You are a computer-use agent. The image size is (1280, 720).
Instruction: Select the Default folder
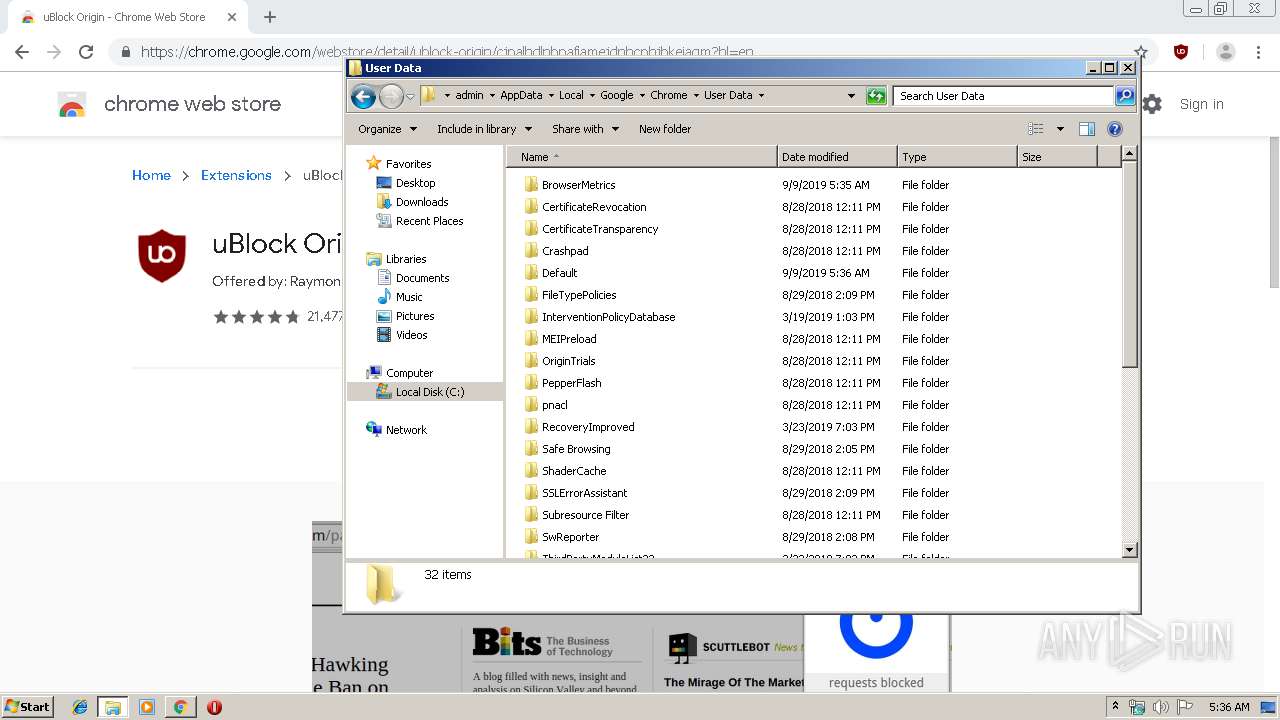coord(559,273)
